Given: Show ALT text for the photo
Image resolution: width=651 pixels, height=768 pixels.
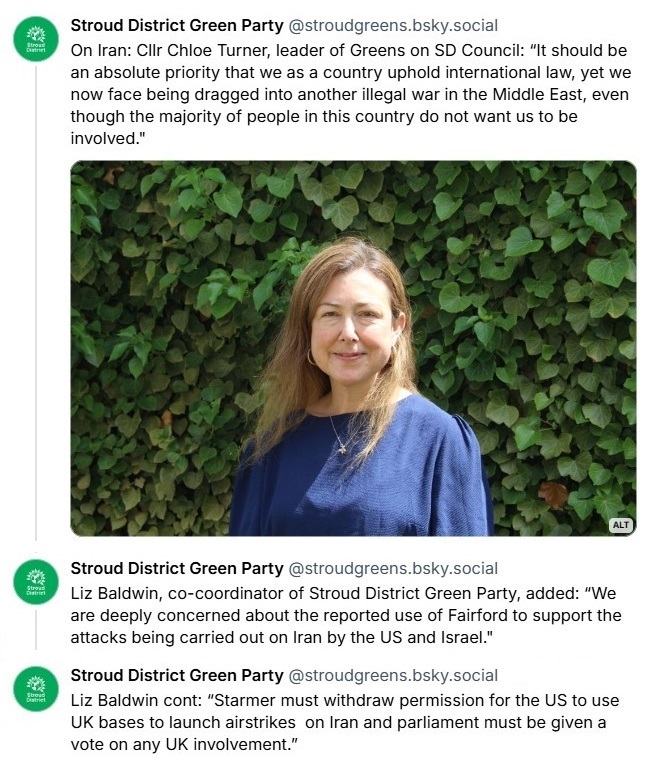Looking at the screenshot, I should (x=621, y=525).
